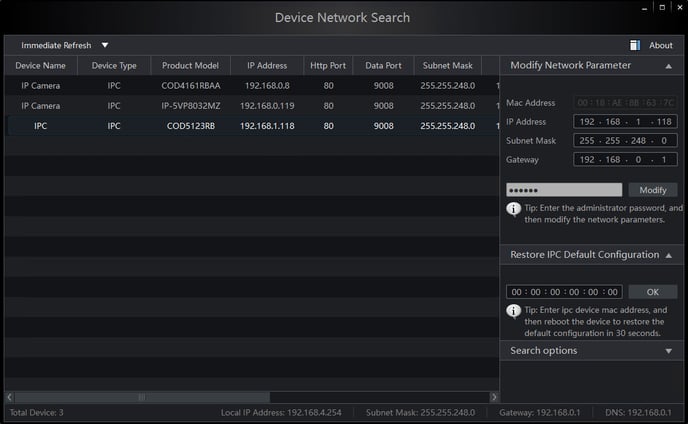Screen dimensions: 688x424
Task: Select the IP-5VP8032MZ device row
Action: [252, 106]
